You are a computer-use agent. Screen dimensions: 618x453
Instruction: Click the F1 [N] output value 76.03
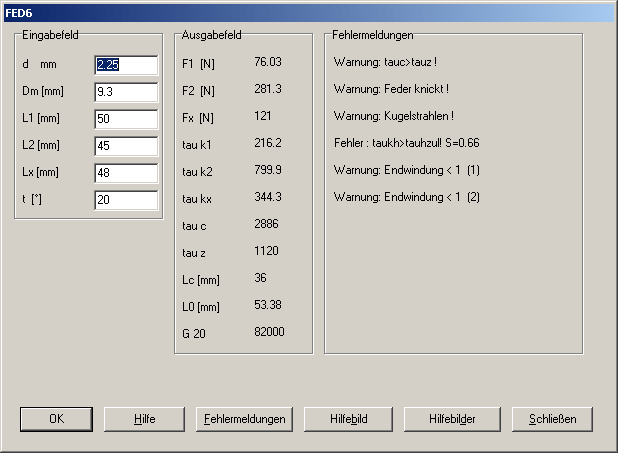(268, 62)
